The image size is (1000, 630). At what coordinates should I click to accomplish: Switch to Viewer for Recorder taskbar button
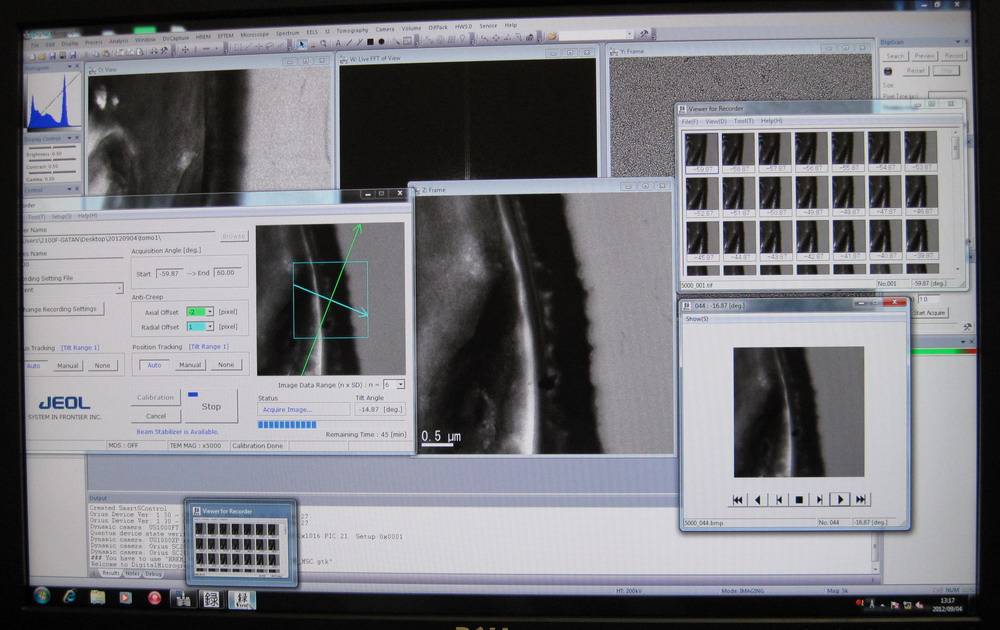242,599
